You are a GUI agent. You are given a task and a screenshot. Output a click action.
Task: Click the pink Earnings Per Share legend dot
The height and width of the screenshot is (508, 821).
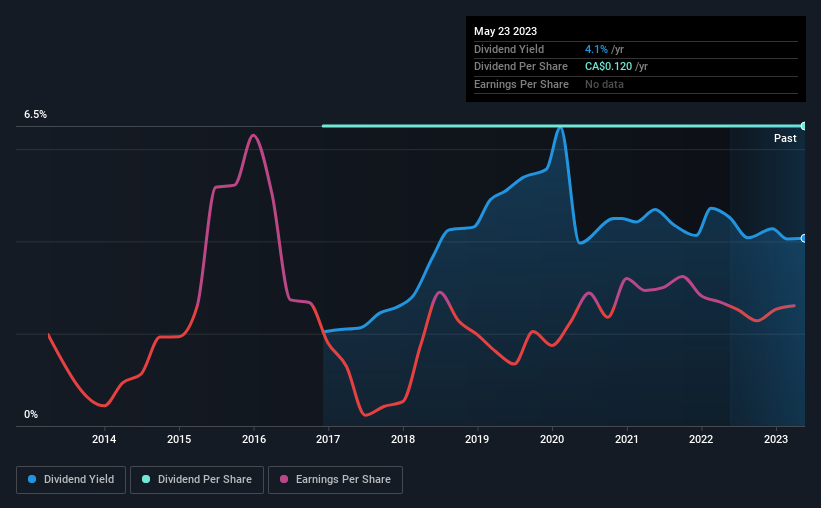point(284,479)
